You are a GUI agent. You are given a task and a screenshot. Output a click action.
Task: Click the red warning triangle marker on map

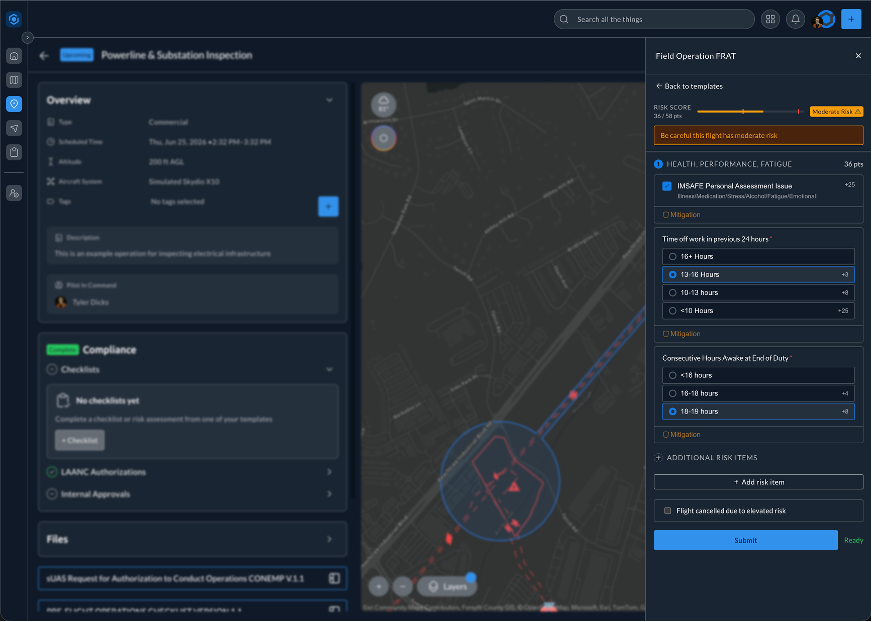514,487
